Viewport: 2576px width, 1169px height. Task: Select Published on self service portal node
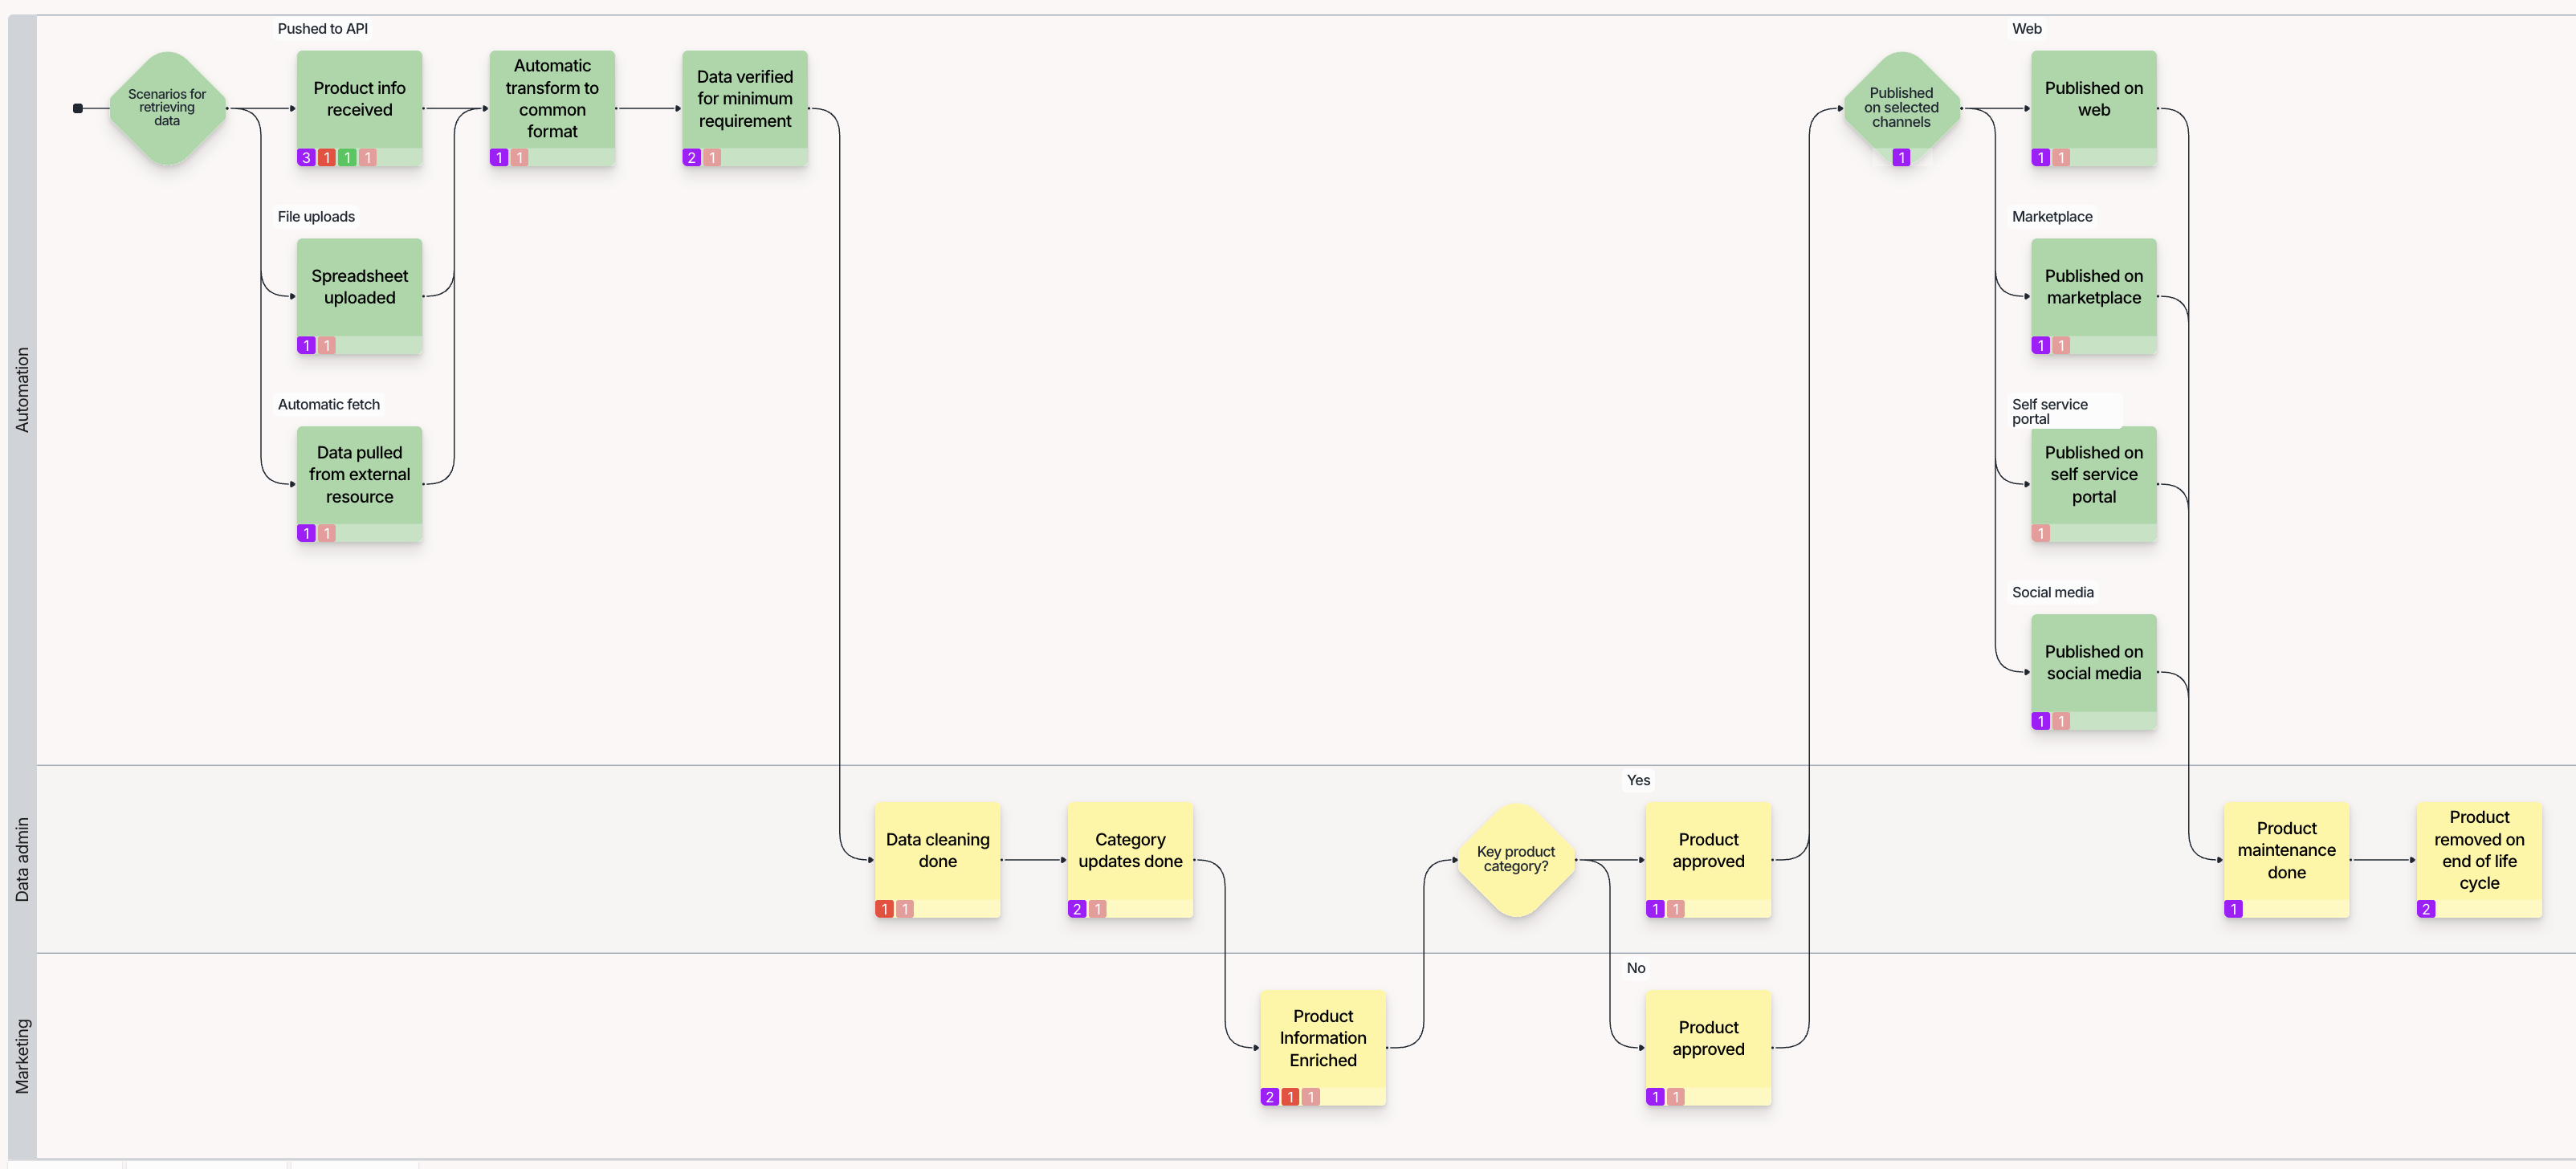pyautogui.click(x=2094, y=484)
